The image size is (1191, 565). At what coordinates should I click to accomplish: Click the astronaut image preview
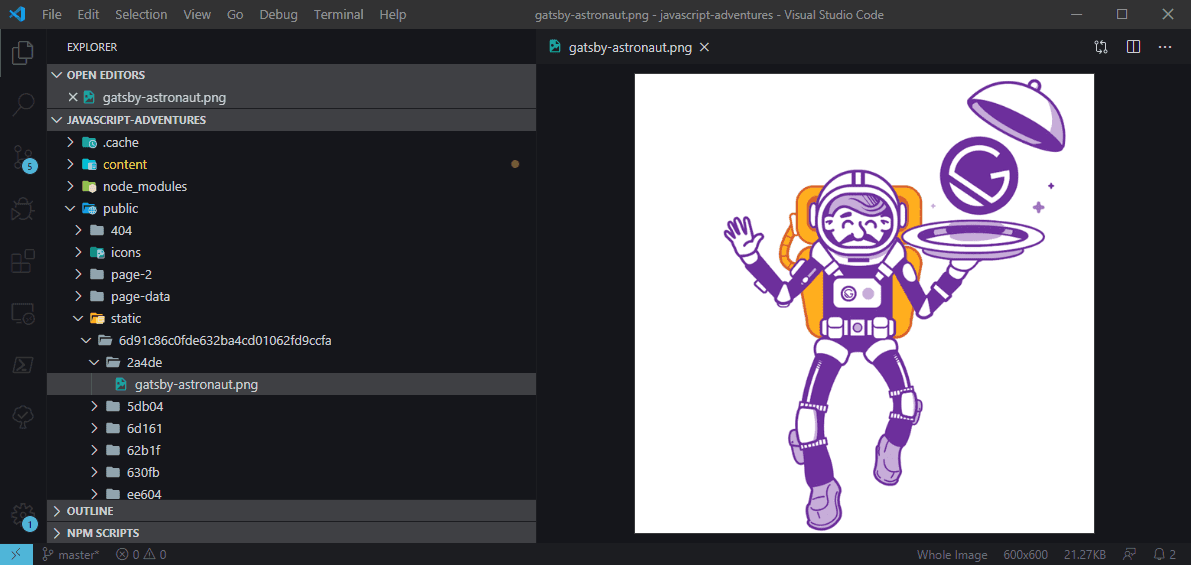864,304
